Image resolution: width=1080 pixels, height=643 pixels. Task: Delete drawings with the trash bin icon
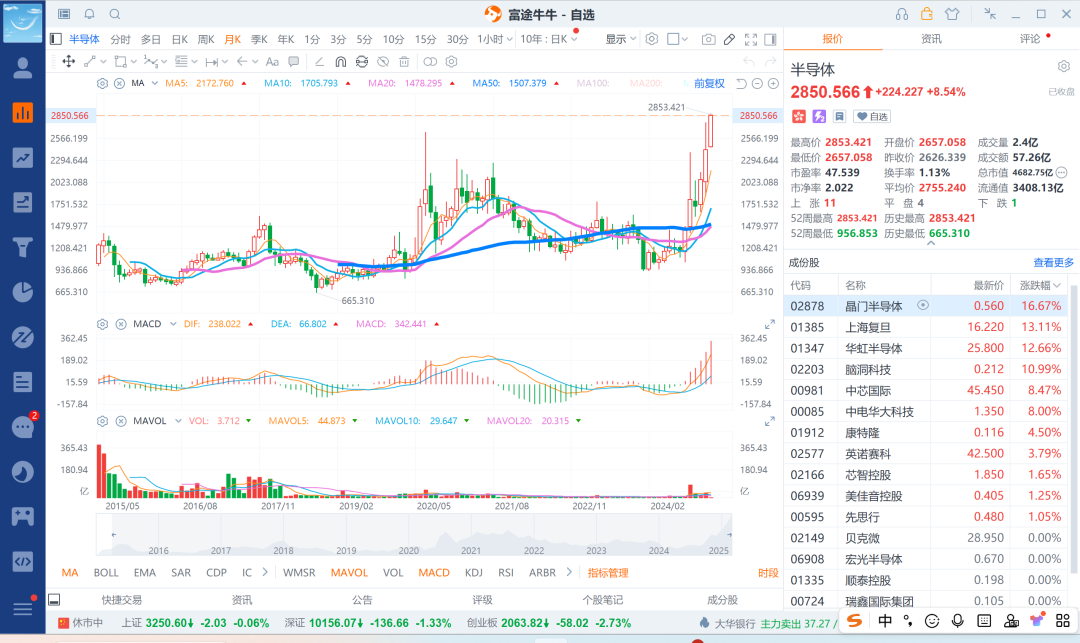tap(404, 61)
